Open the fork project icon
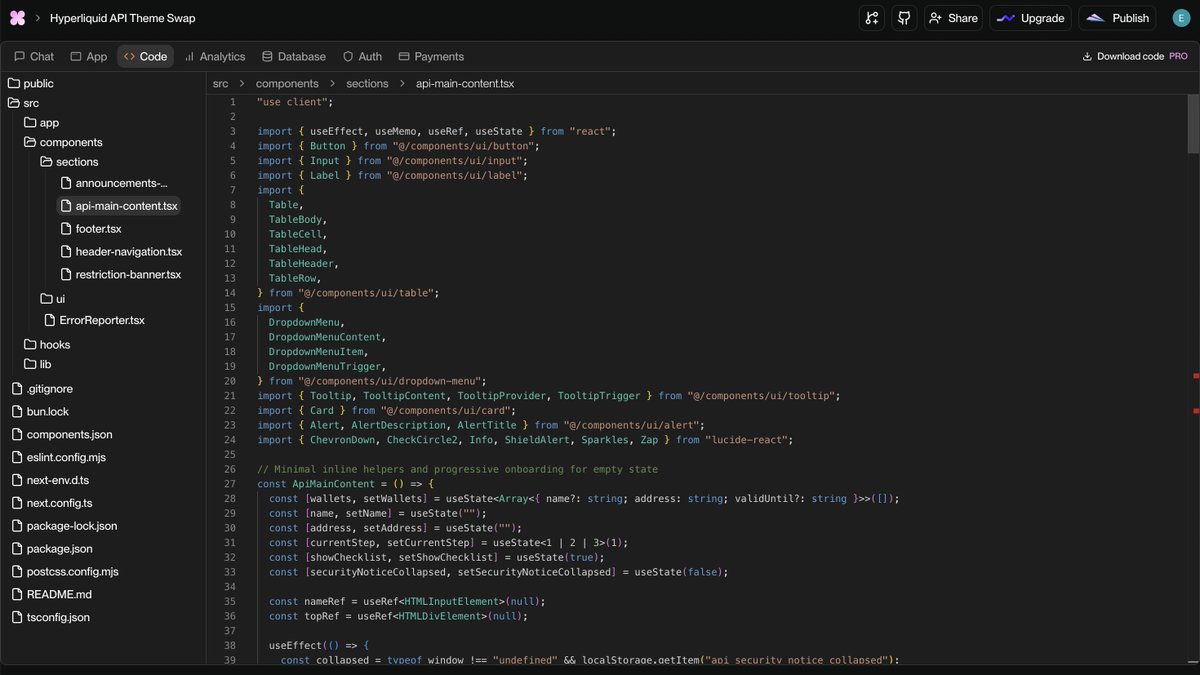Image resolution: width=1200 pixels, height=675 pixels. (x=870, y=17)
